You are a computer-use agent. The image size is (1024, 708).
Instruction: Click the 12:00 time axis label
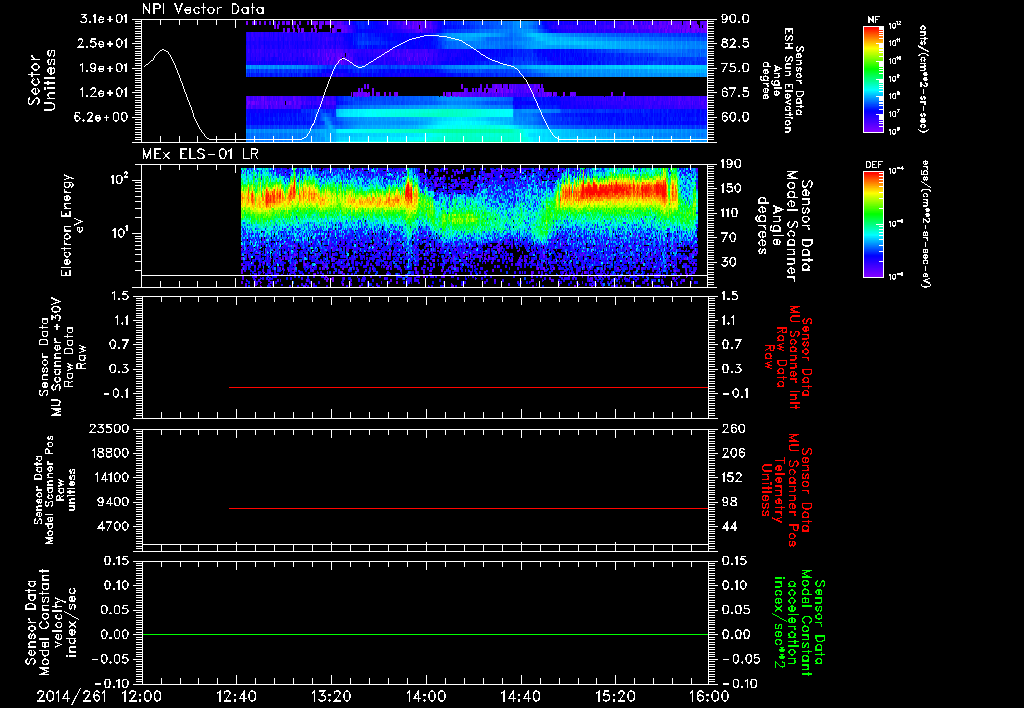click(142, 696)
